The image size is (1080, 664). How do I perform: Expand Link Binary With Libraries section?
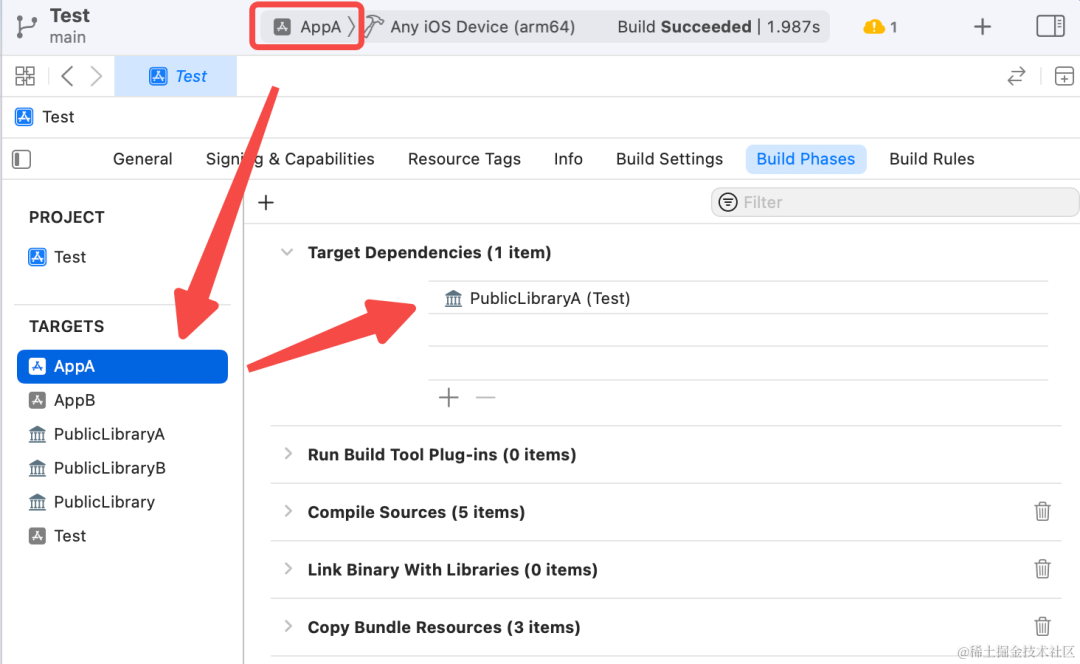coord(288,569)
